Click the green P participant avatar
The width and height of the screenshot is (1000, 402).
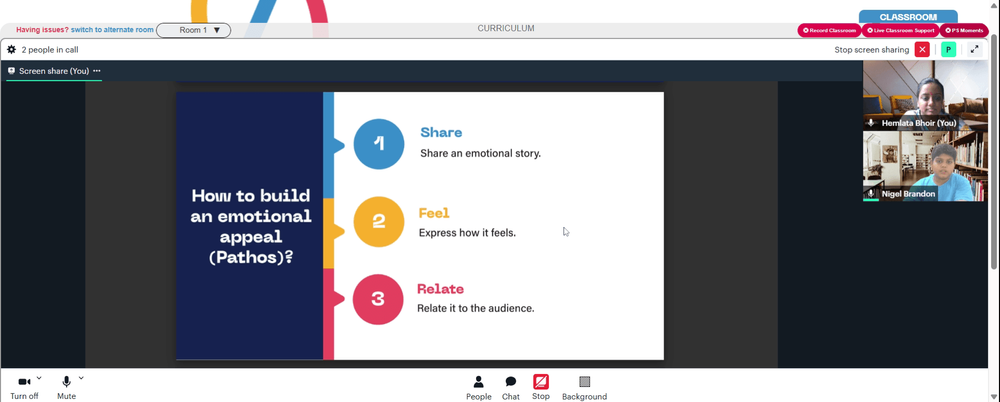coord(948,50)
